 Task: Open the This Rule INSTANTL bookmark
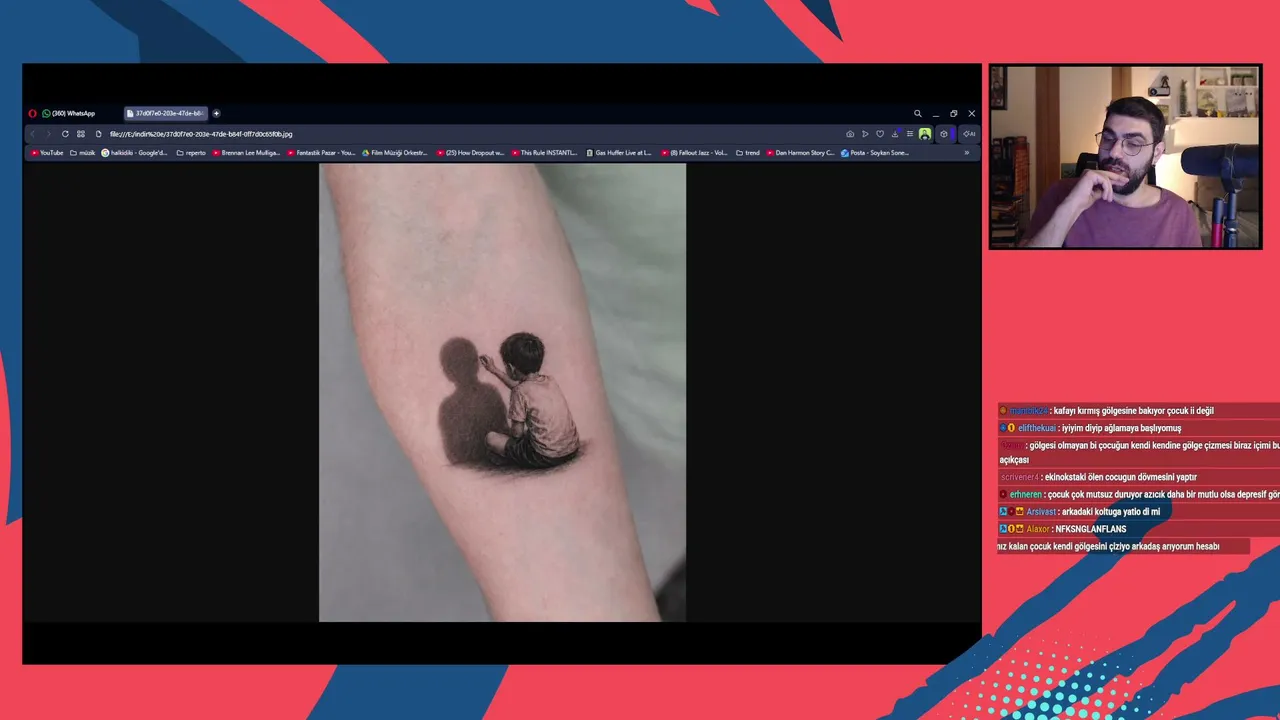545,153
